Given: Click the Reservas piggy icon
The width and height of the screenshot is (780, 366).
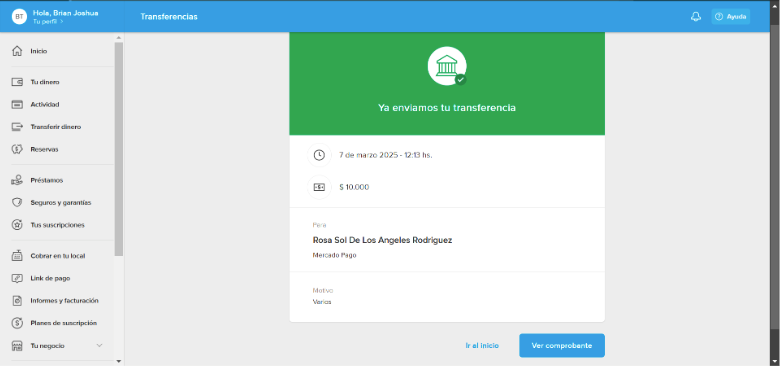Looking at the screenshot, I should pos(17,149).
